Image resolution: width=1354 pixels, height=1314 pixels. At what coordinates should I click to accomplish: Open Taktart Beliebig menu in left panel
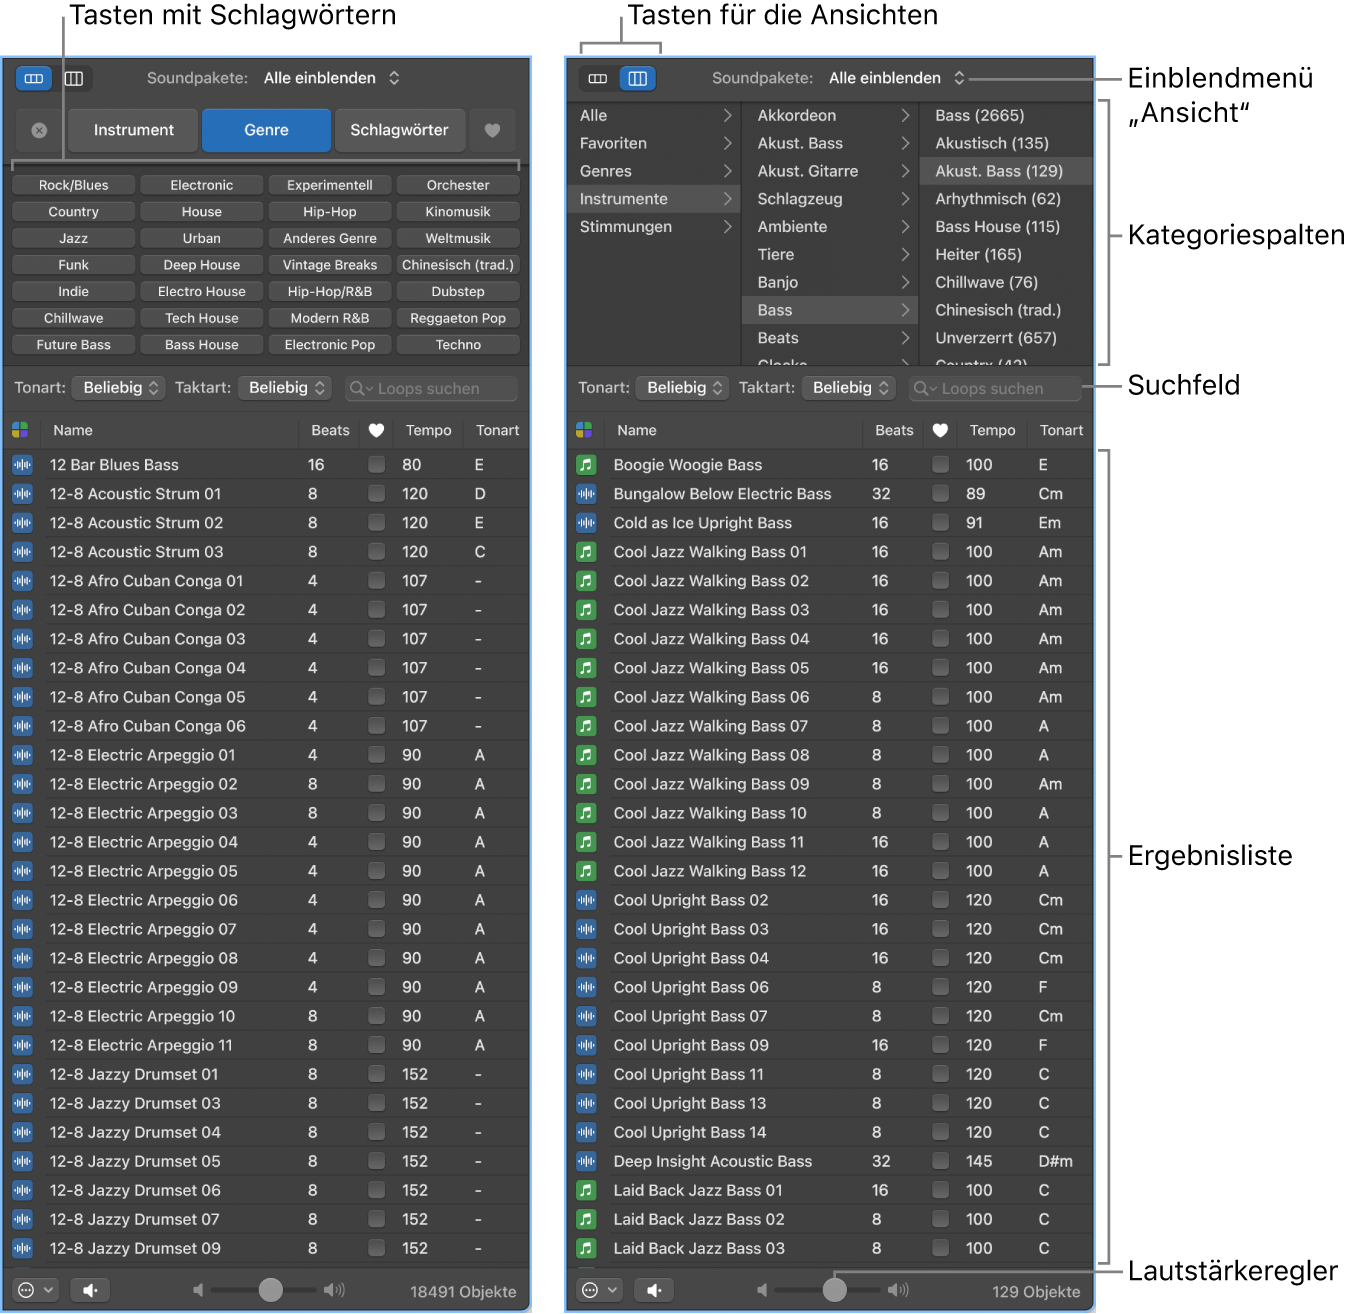(286, 388)
